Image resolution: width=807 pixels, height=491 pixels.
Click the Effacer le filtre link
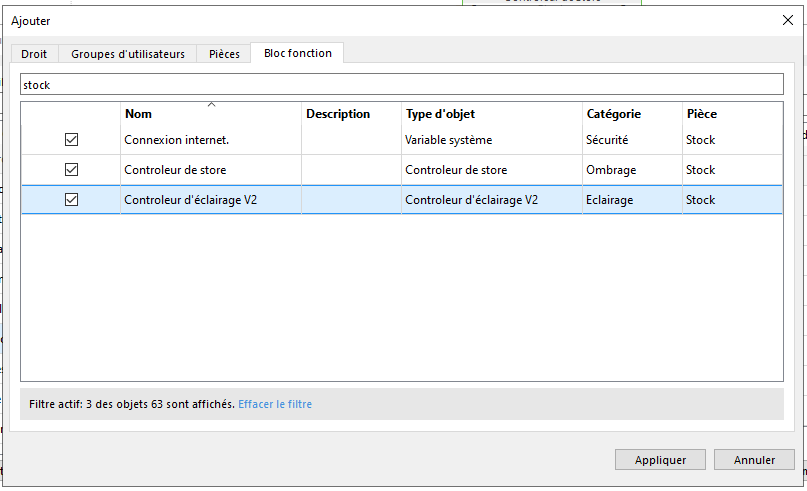(x=275, y=404)
